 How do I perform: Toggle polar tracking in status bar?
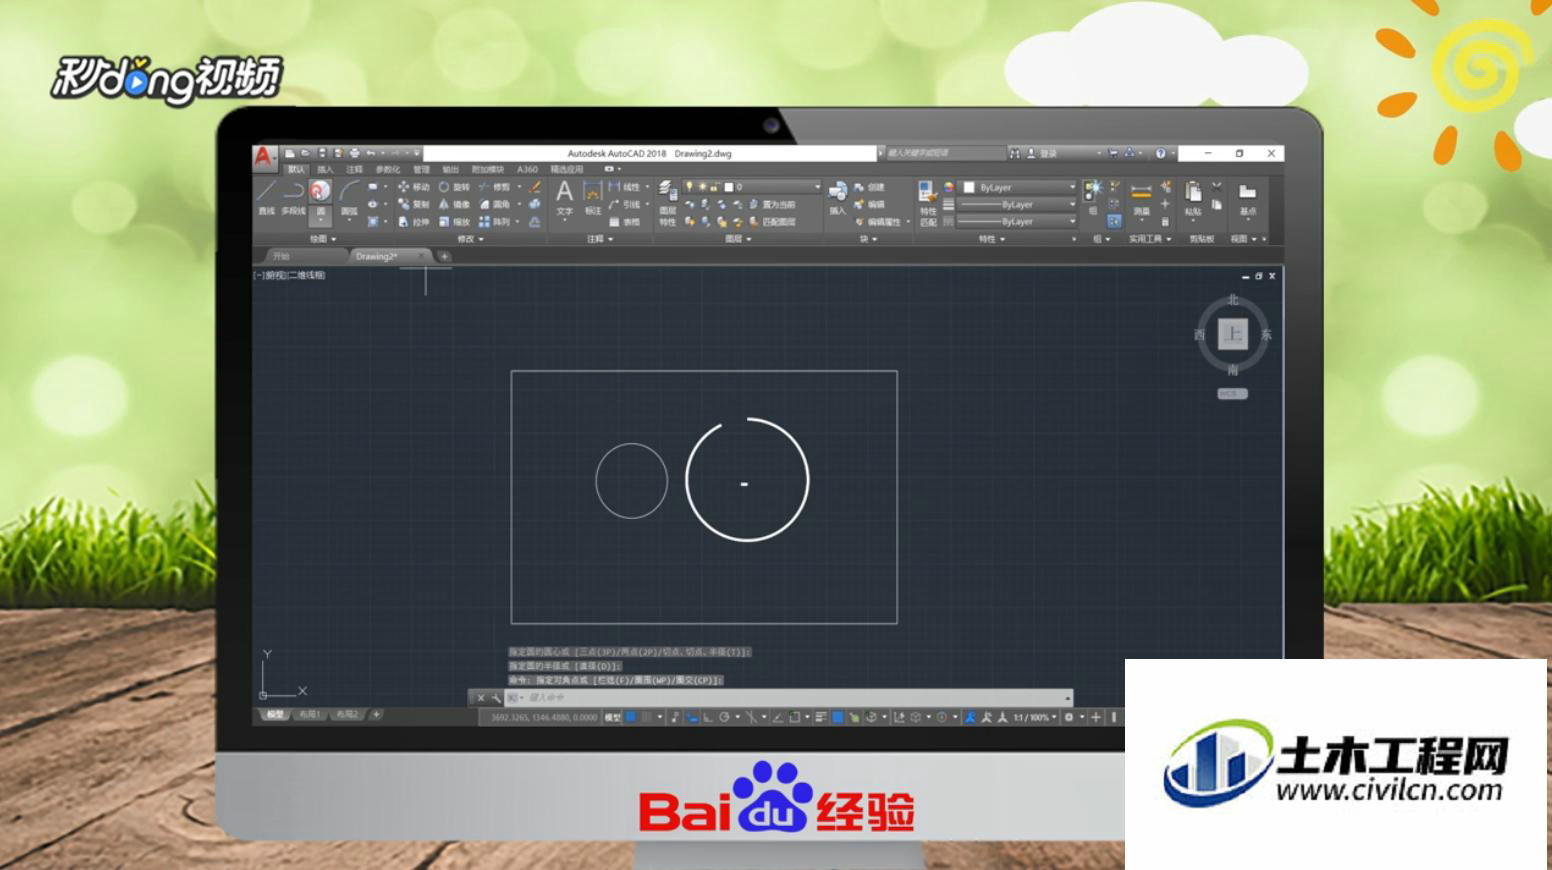724,717
